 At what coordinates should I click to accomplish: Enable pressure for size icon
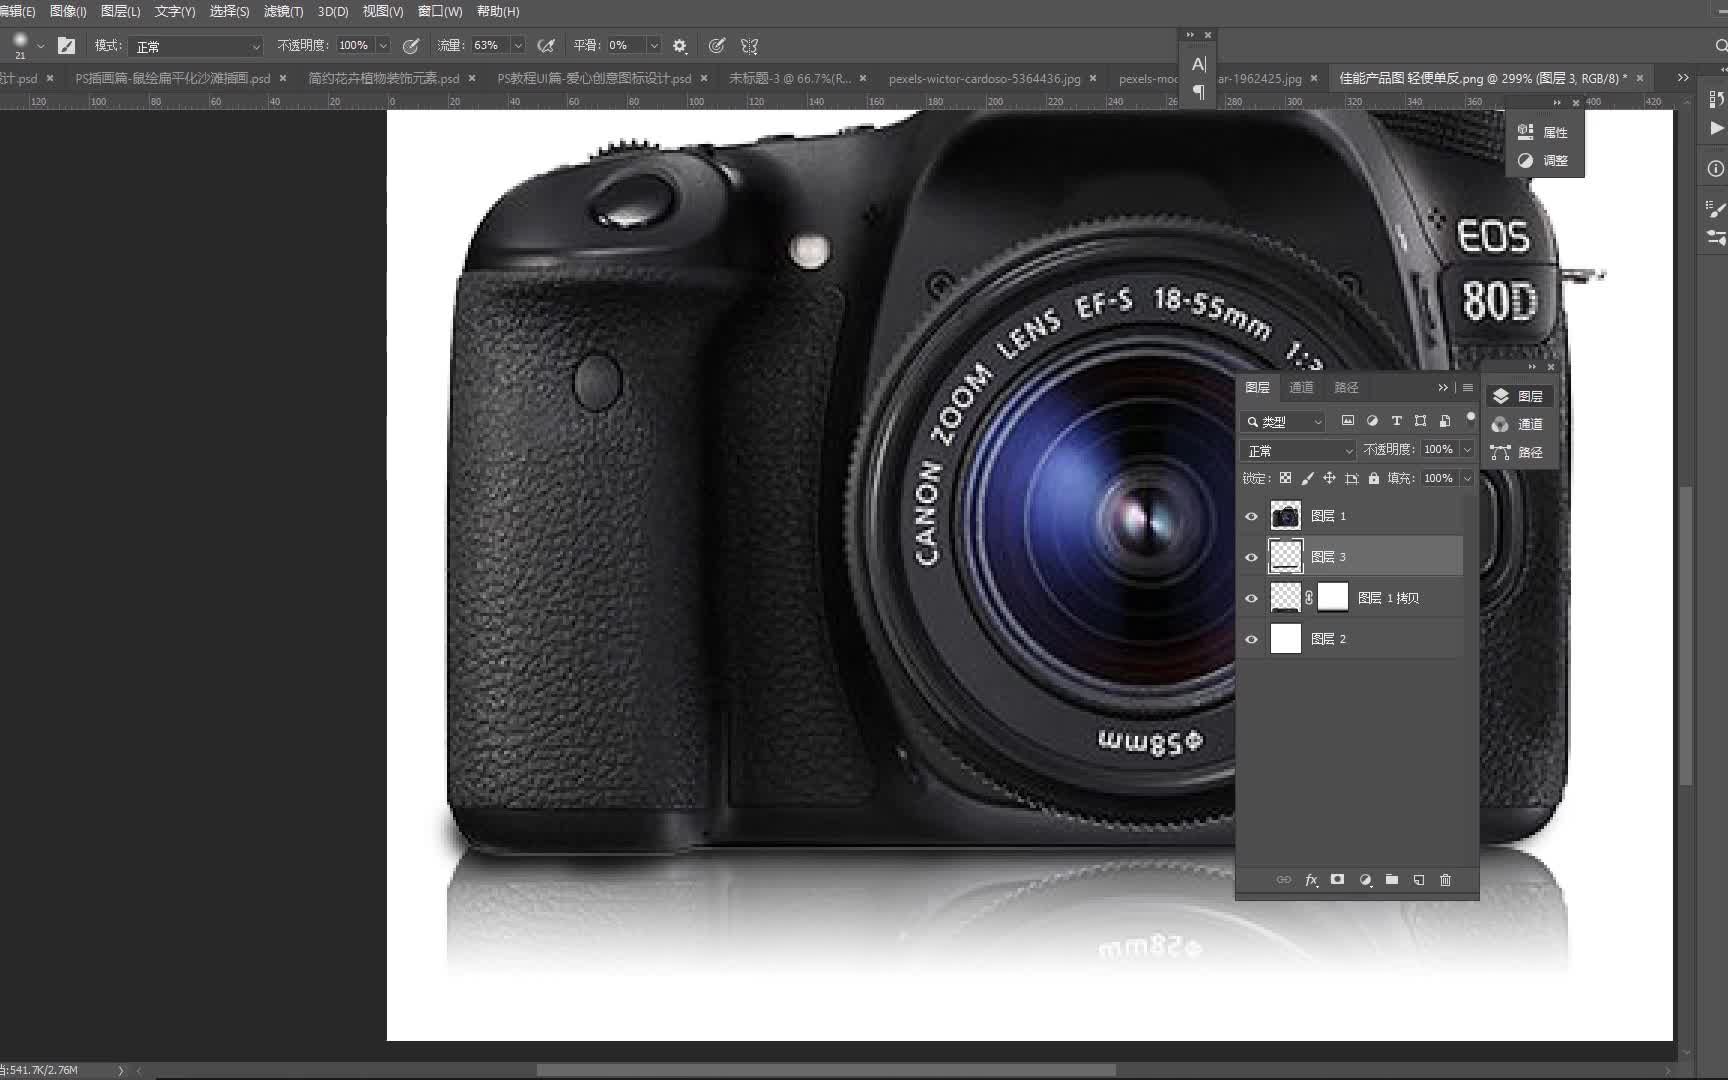pyautogui.click(x=717, y=46)
